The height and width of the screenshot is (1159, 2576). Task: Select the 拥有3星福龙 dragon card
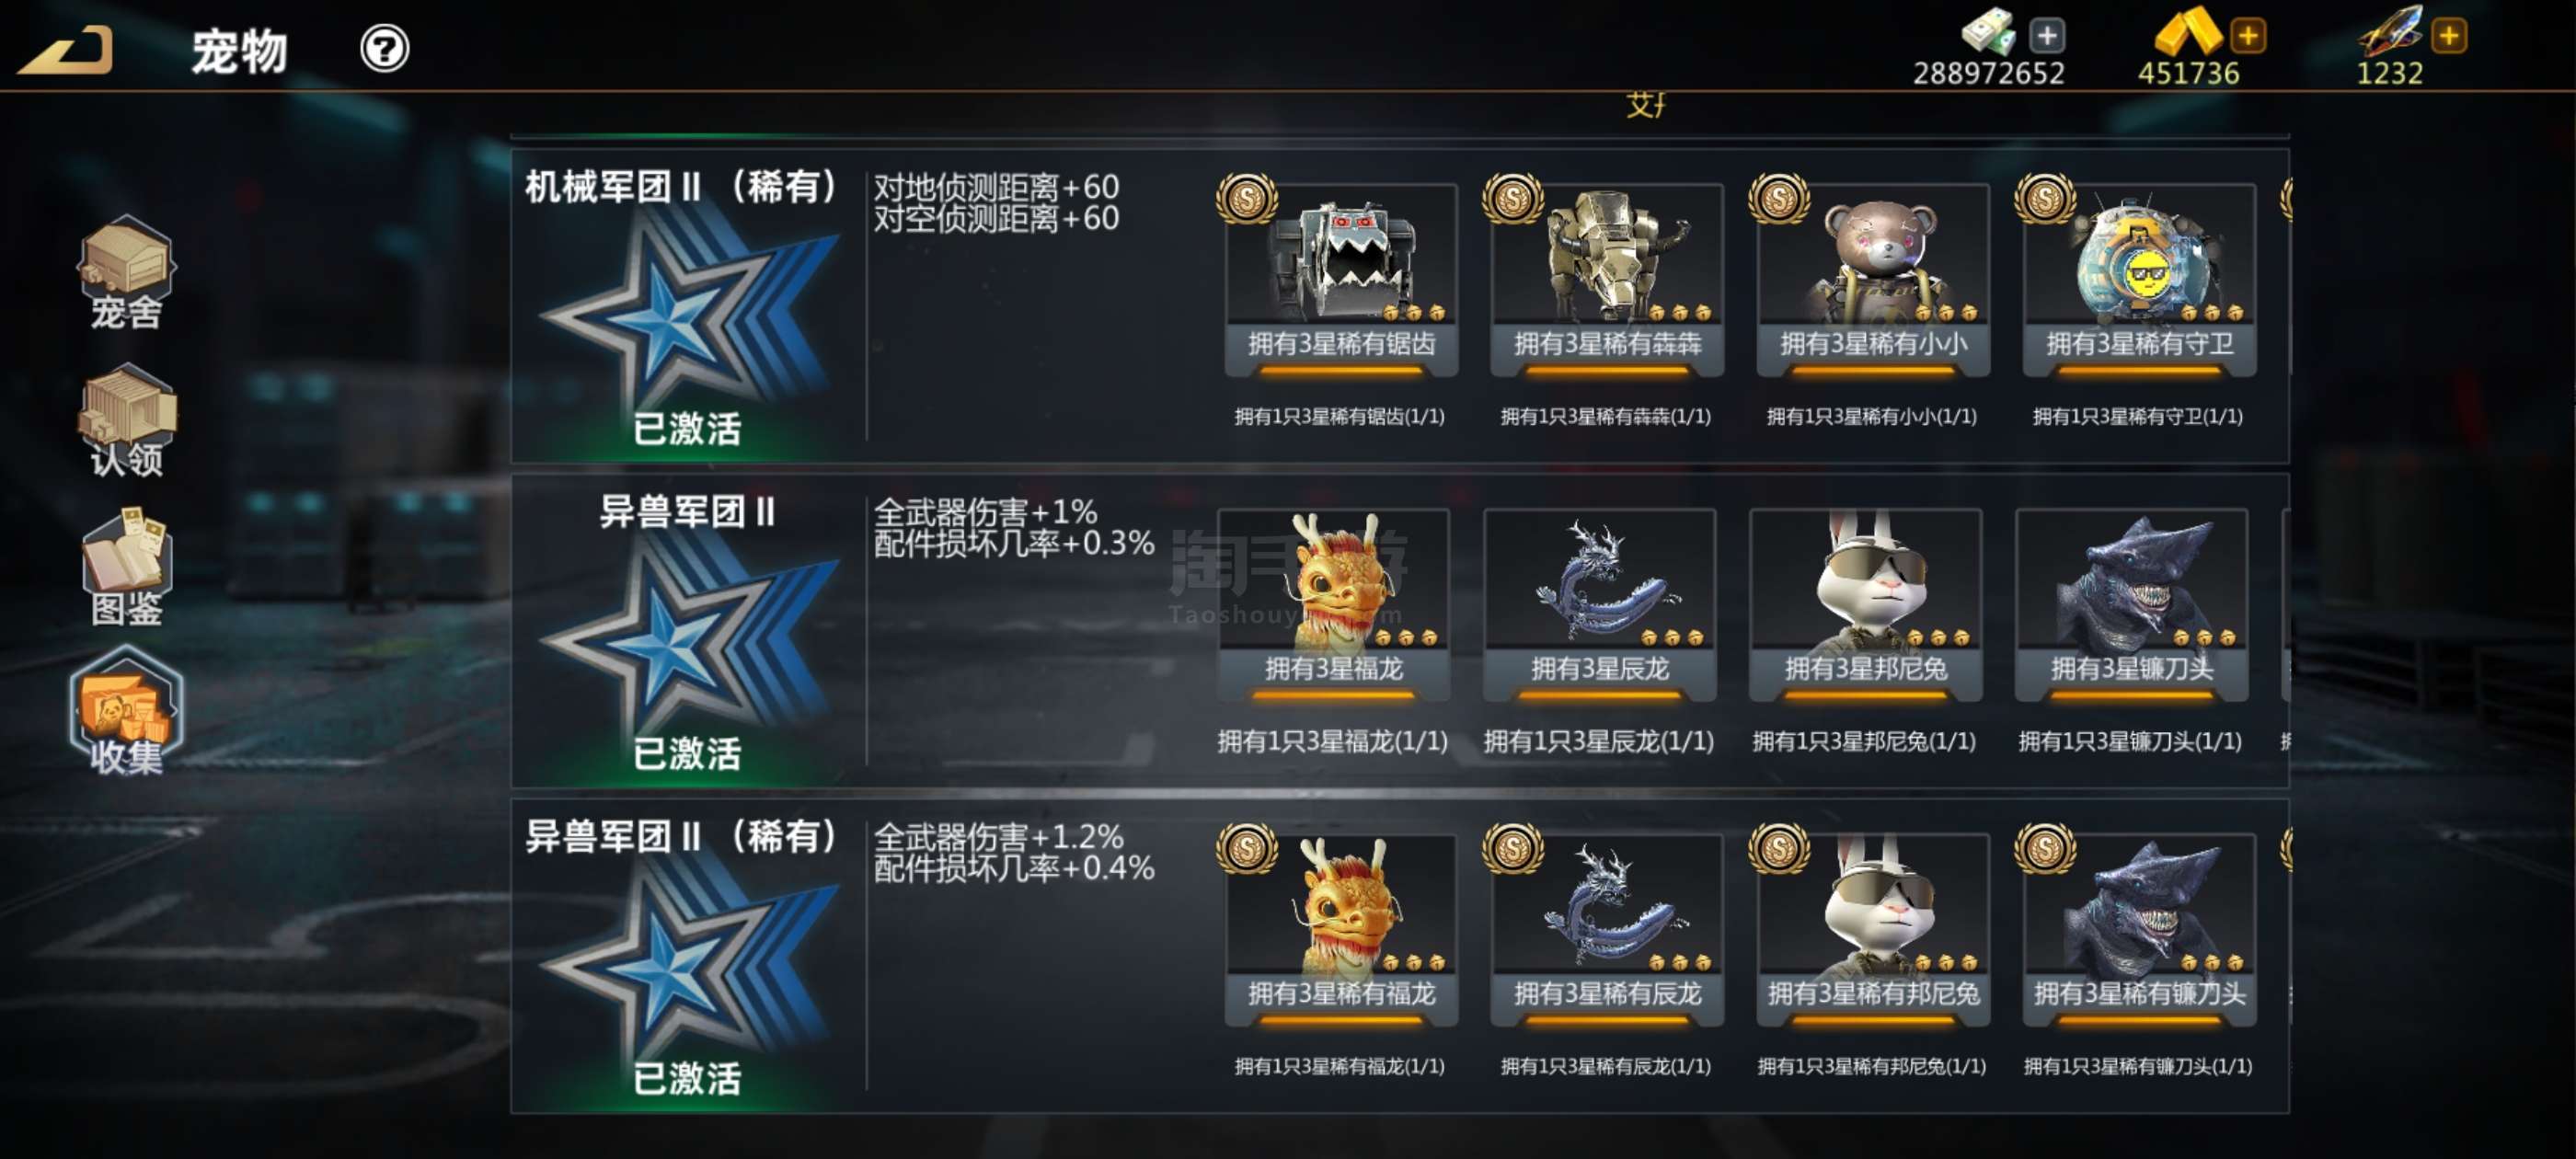(1333, 605)
